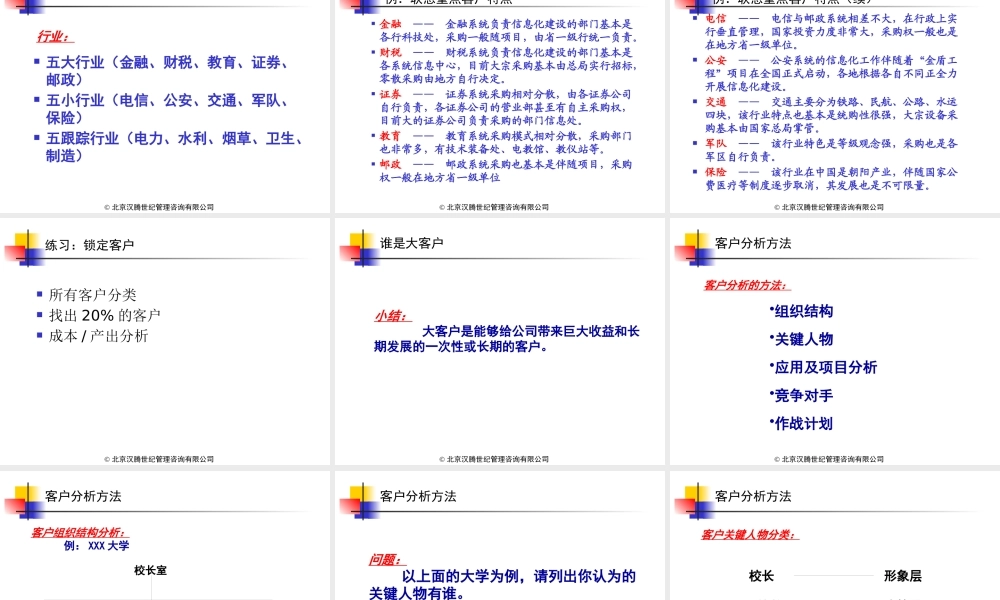1000x600 pixels.
Task: Select the slide listing 五大行业 and 五小行业
Action: click(165, 106)
